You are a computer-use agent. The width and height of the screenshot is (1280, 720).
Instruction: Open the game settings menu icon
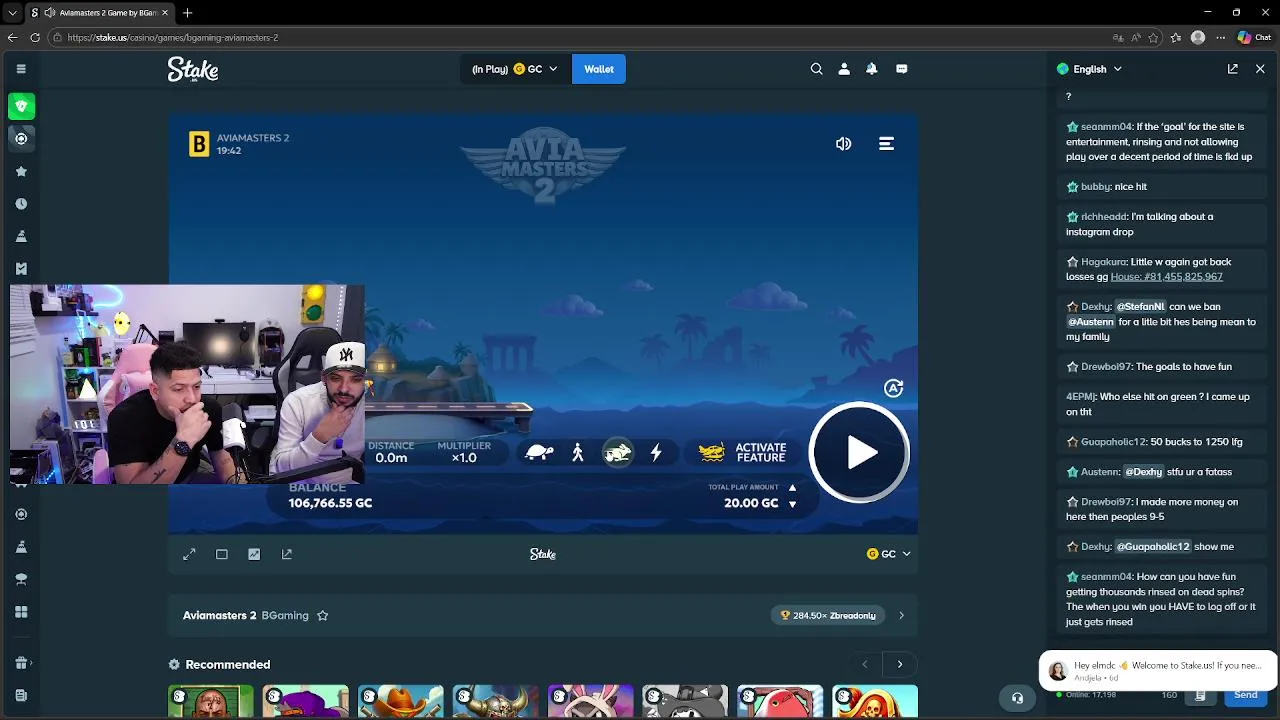(886, 144)
